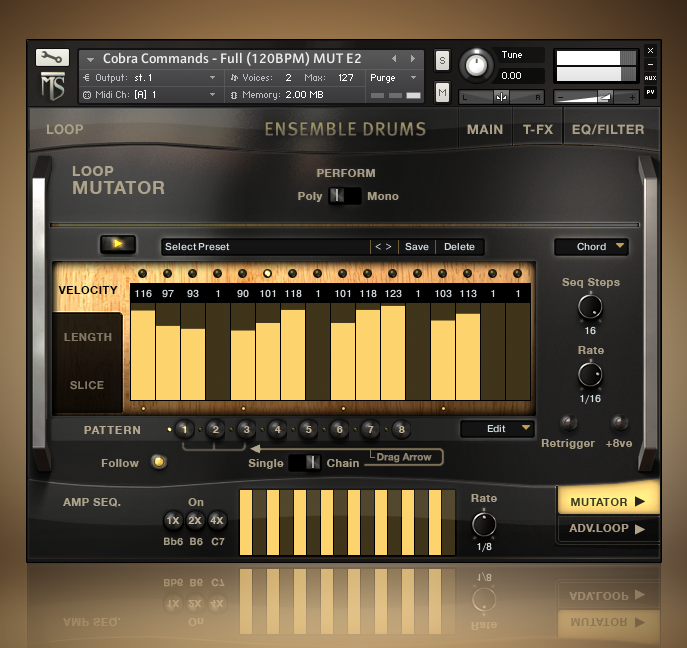The image size is (687, 648).
Task: Toggle the AUX button
Action: click(650, 78)
